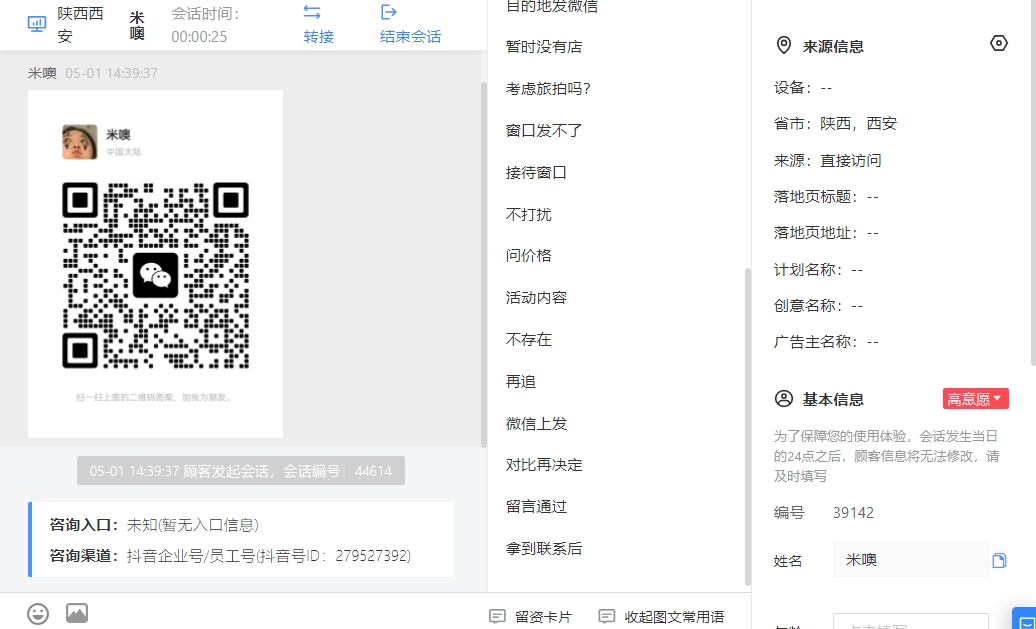Choose quick phrase 微信上发

pyautogui.click(x=536, y=424)
